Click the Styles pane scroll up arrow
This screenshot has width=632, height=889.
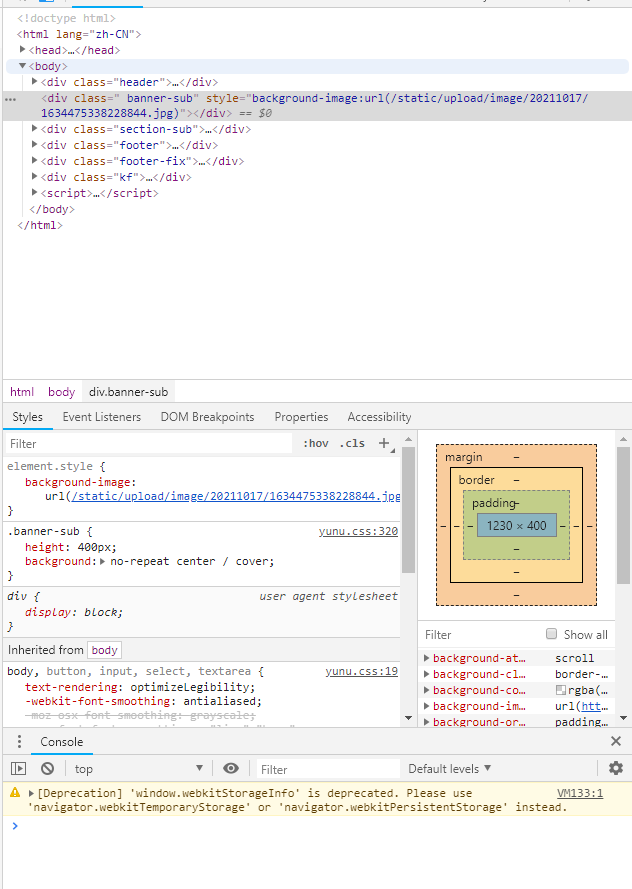coord(408,439)
